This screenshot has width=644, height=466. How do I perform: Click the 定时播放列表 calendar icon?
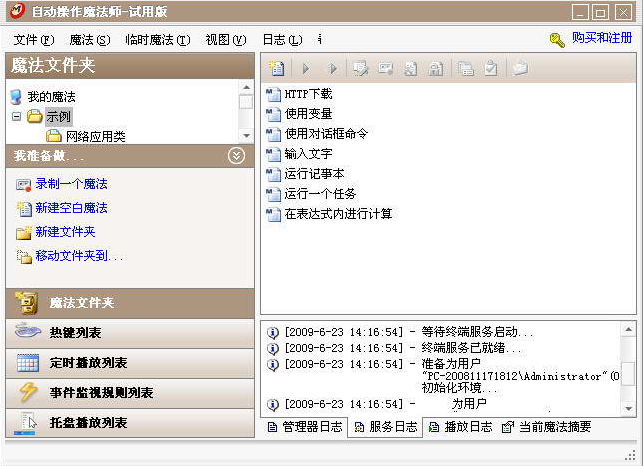[27, 363]
